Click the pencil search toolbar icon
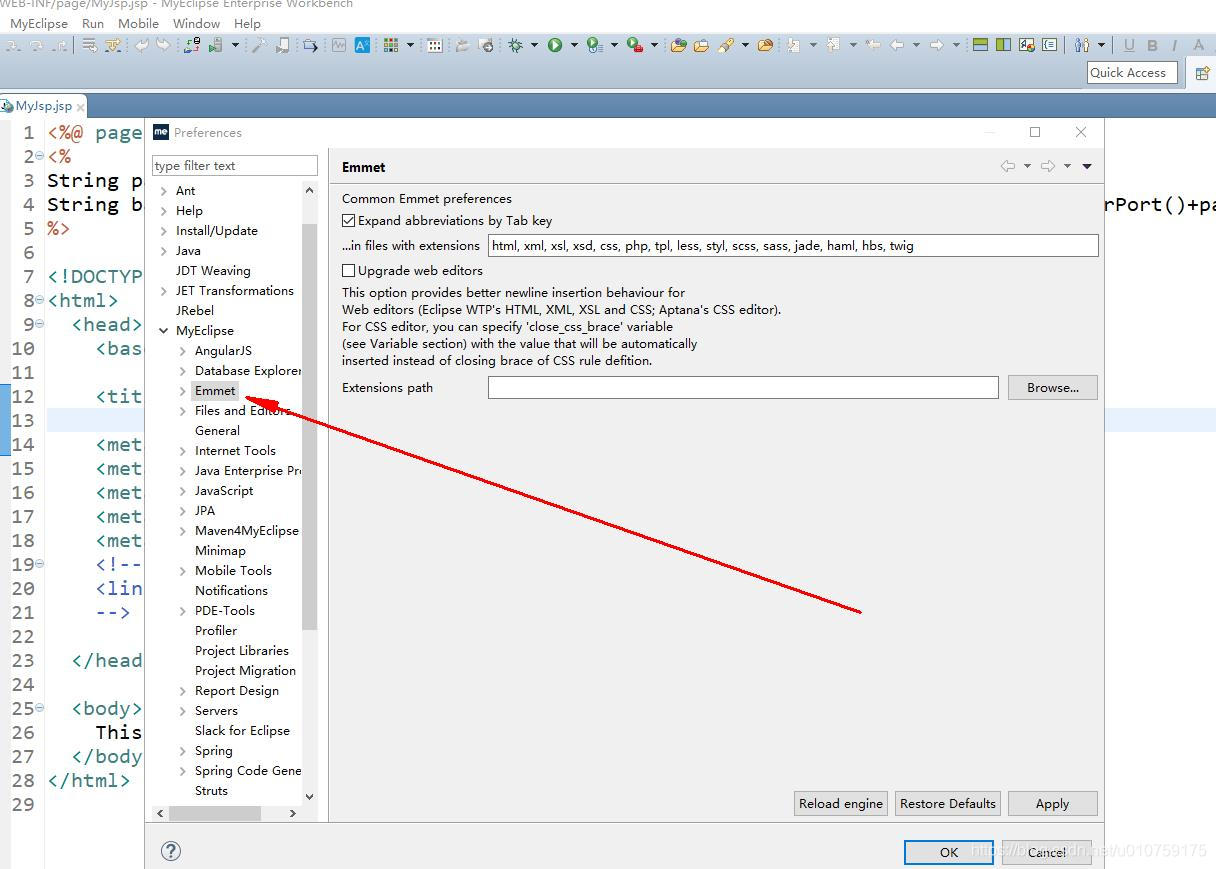 726,45
